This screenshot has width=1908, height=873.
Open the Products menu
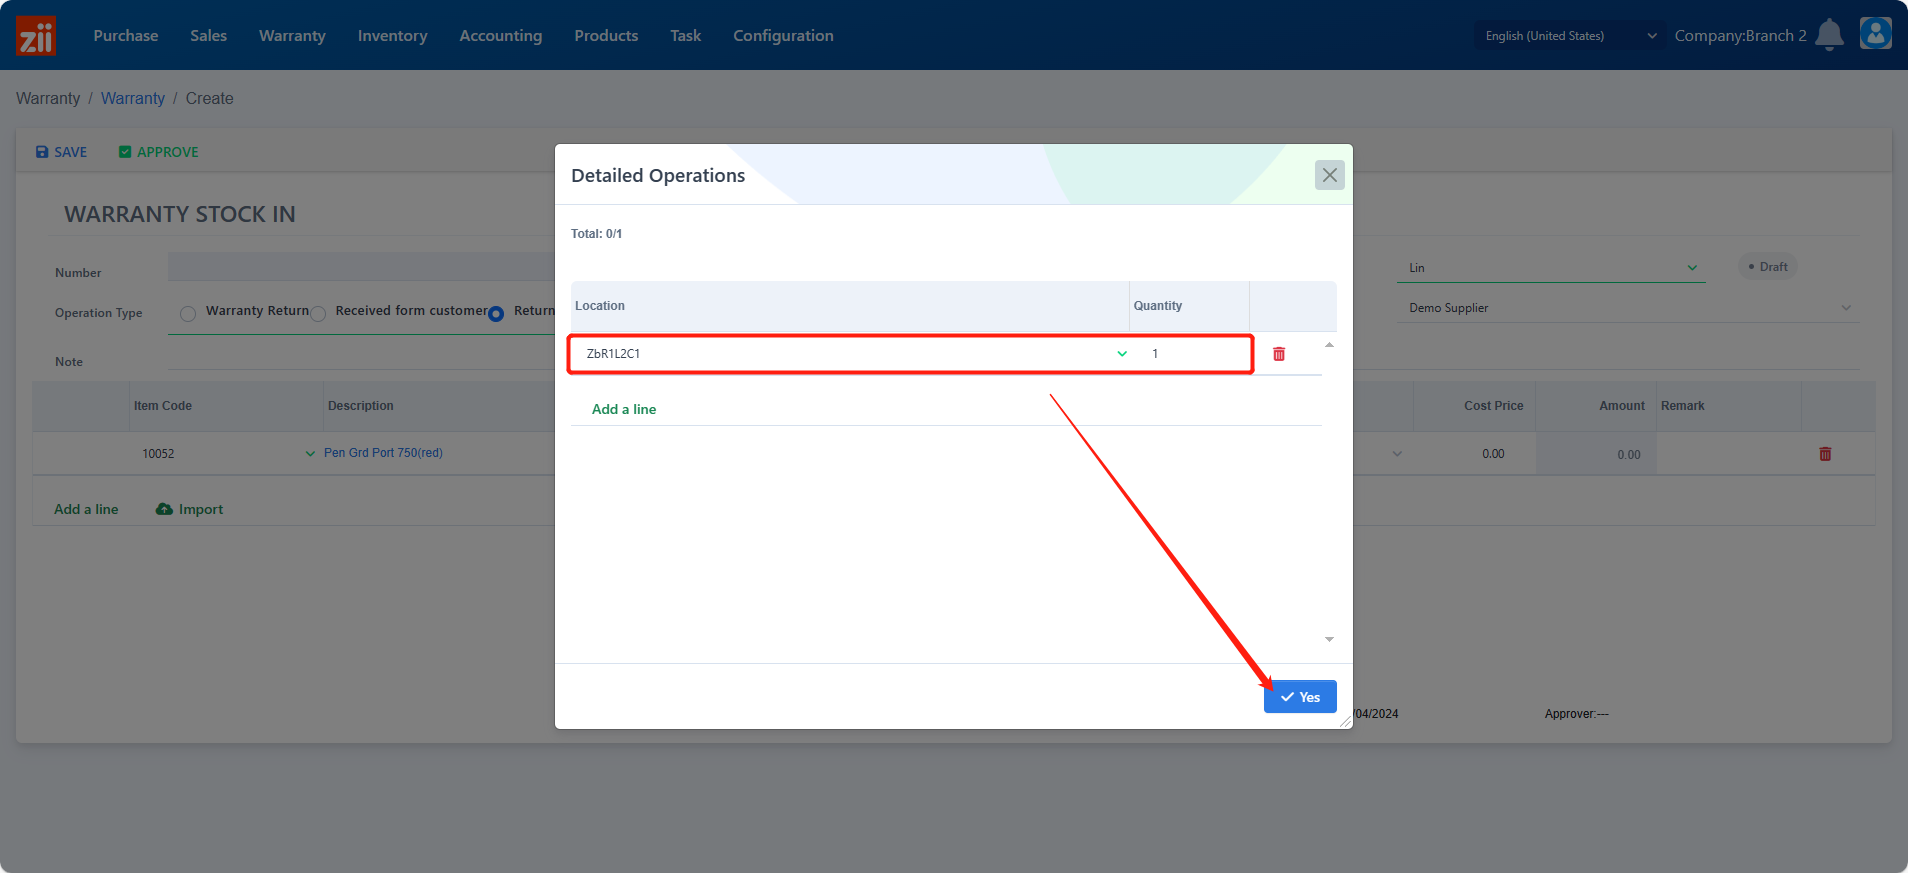click(606, 36)
